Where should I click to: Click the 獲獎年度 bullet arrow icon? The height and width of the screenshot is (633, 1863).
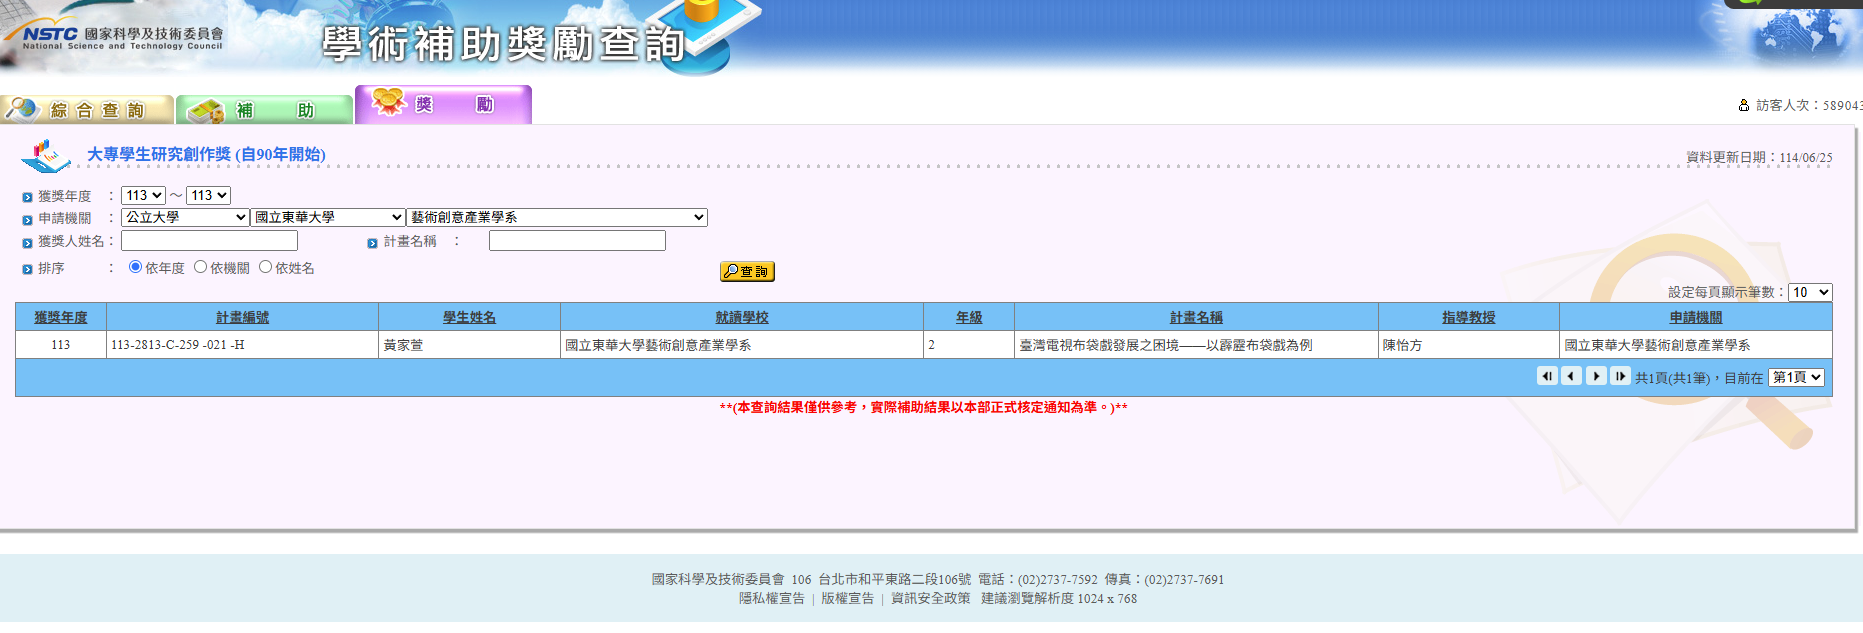[x=27, y=197]
